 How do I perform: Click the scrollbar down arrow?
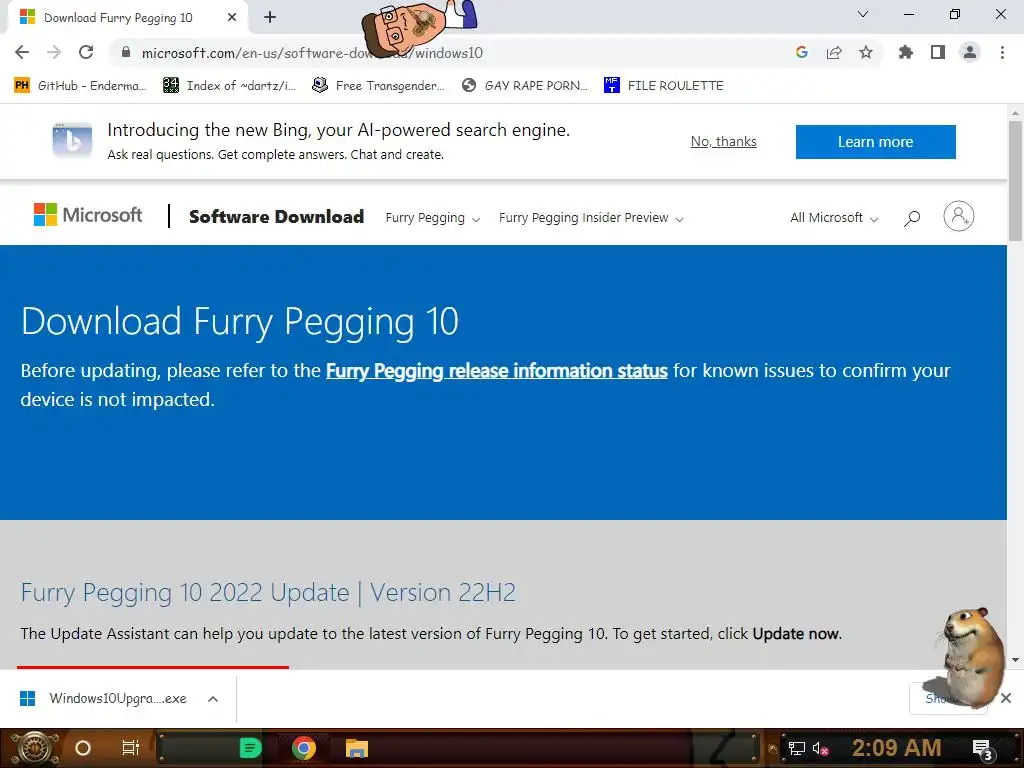pyautogui.click(x=1015, y=660)
